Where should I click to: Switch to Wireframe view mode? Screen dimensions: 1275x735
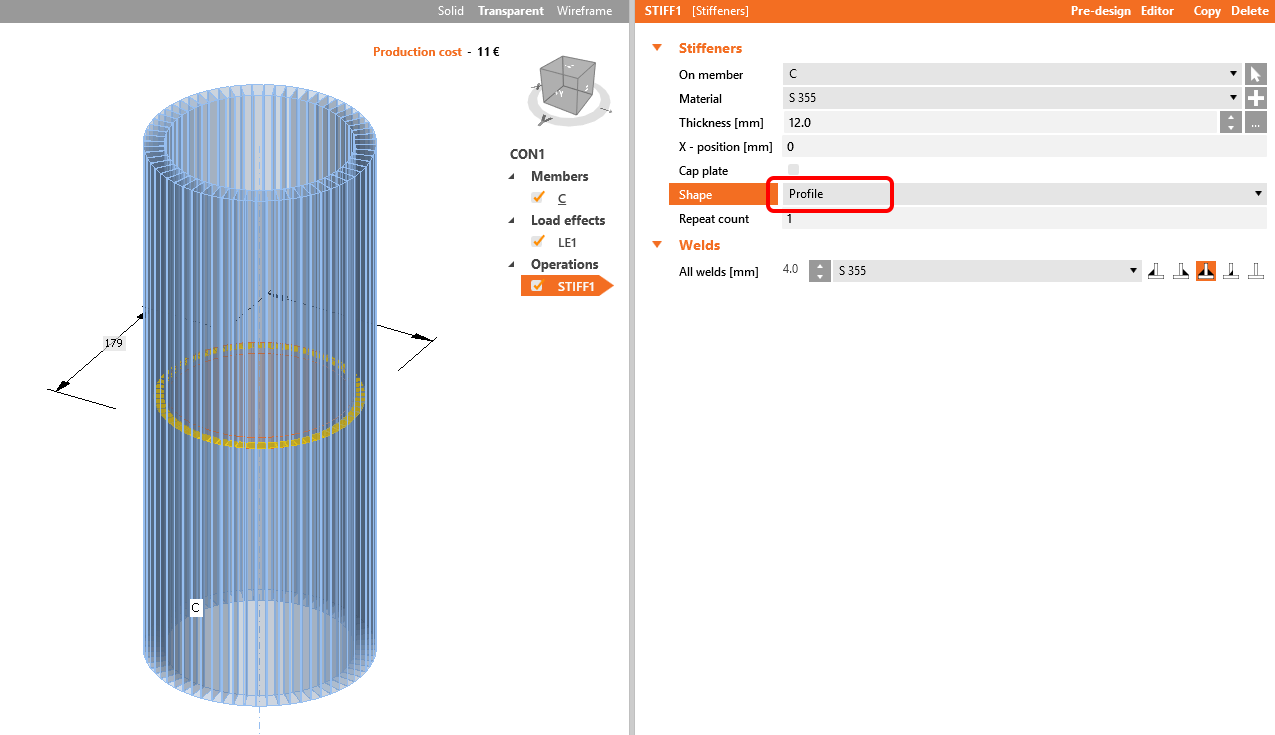tap(584, 11)
